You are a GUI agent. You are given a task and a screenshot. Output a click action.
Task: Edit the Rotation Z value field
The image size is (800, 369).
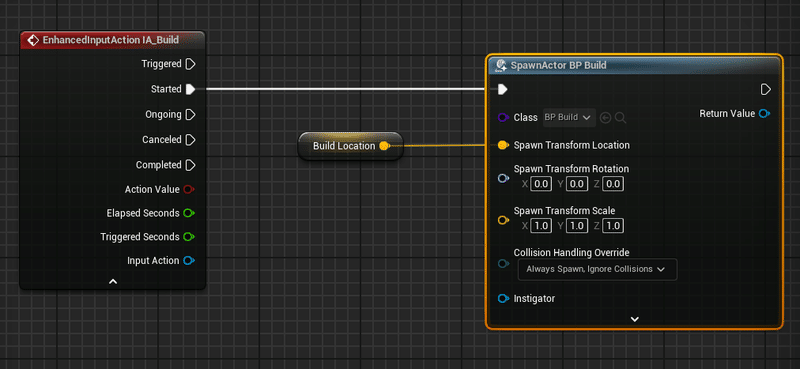click(613, 184)
